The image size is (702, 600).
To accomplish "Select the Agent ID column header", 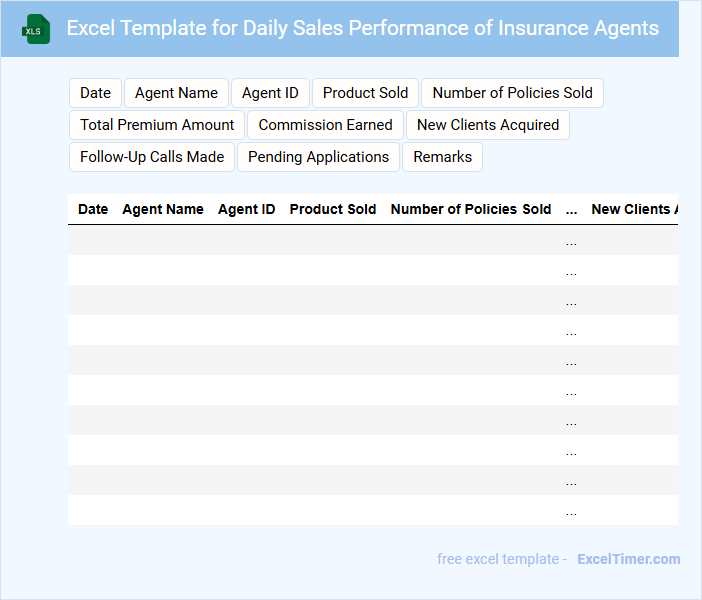I will click(x=246, y=209).
